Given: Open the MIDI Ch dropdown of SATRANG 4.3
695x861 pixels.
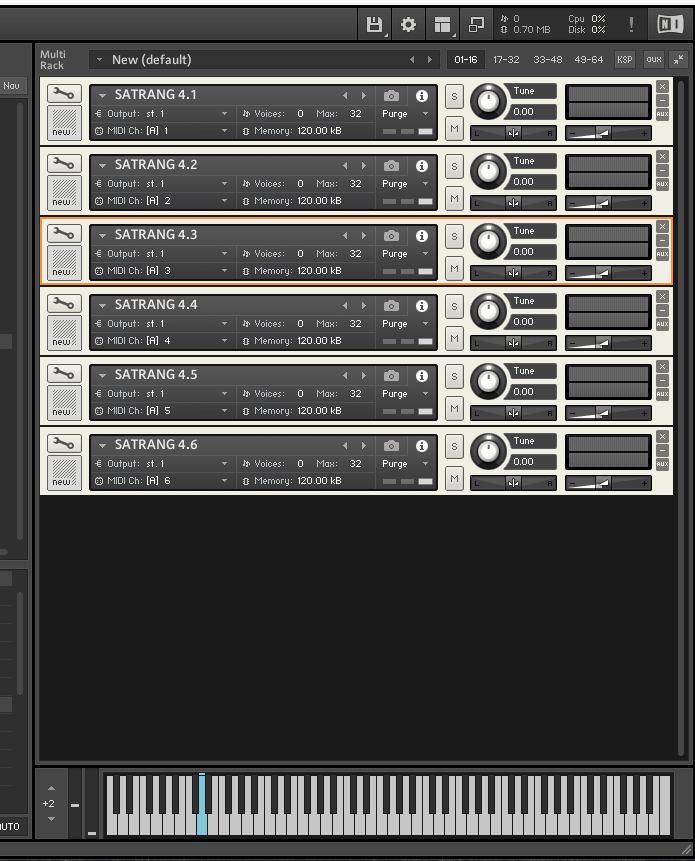Looking at the screenshot, I should coord(225,271).
